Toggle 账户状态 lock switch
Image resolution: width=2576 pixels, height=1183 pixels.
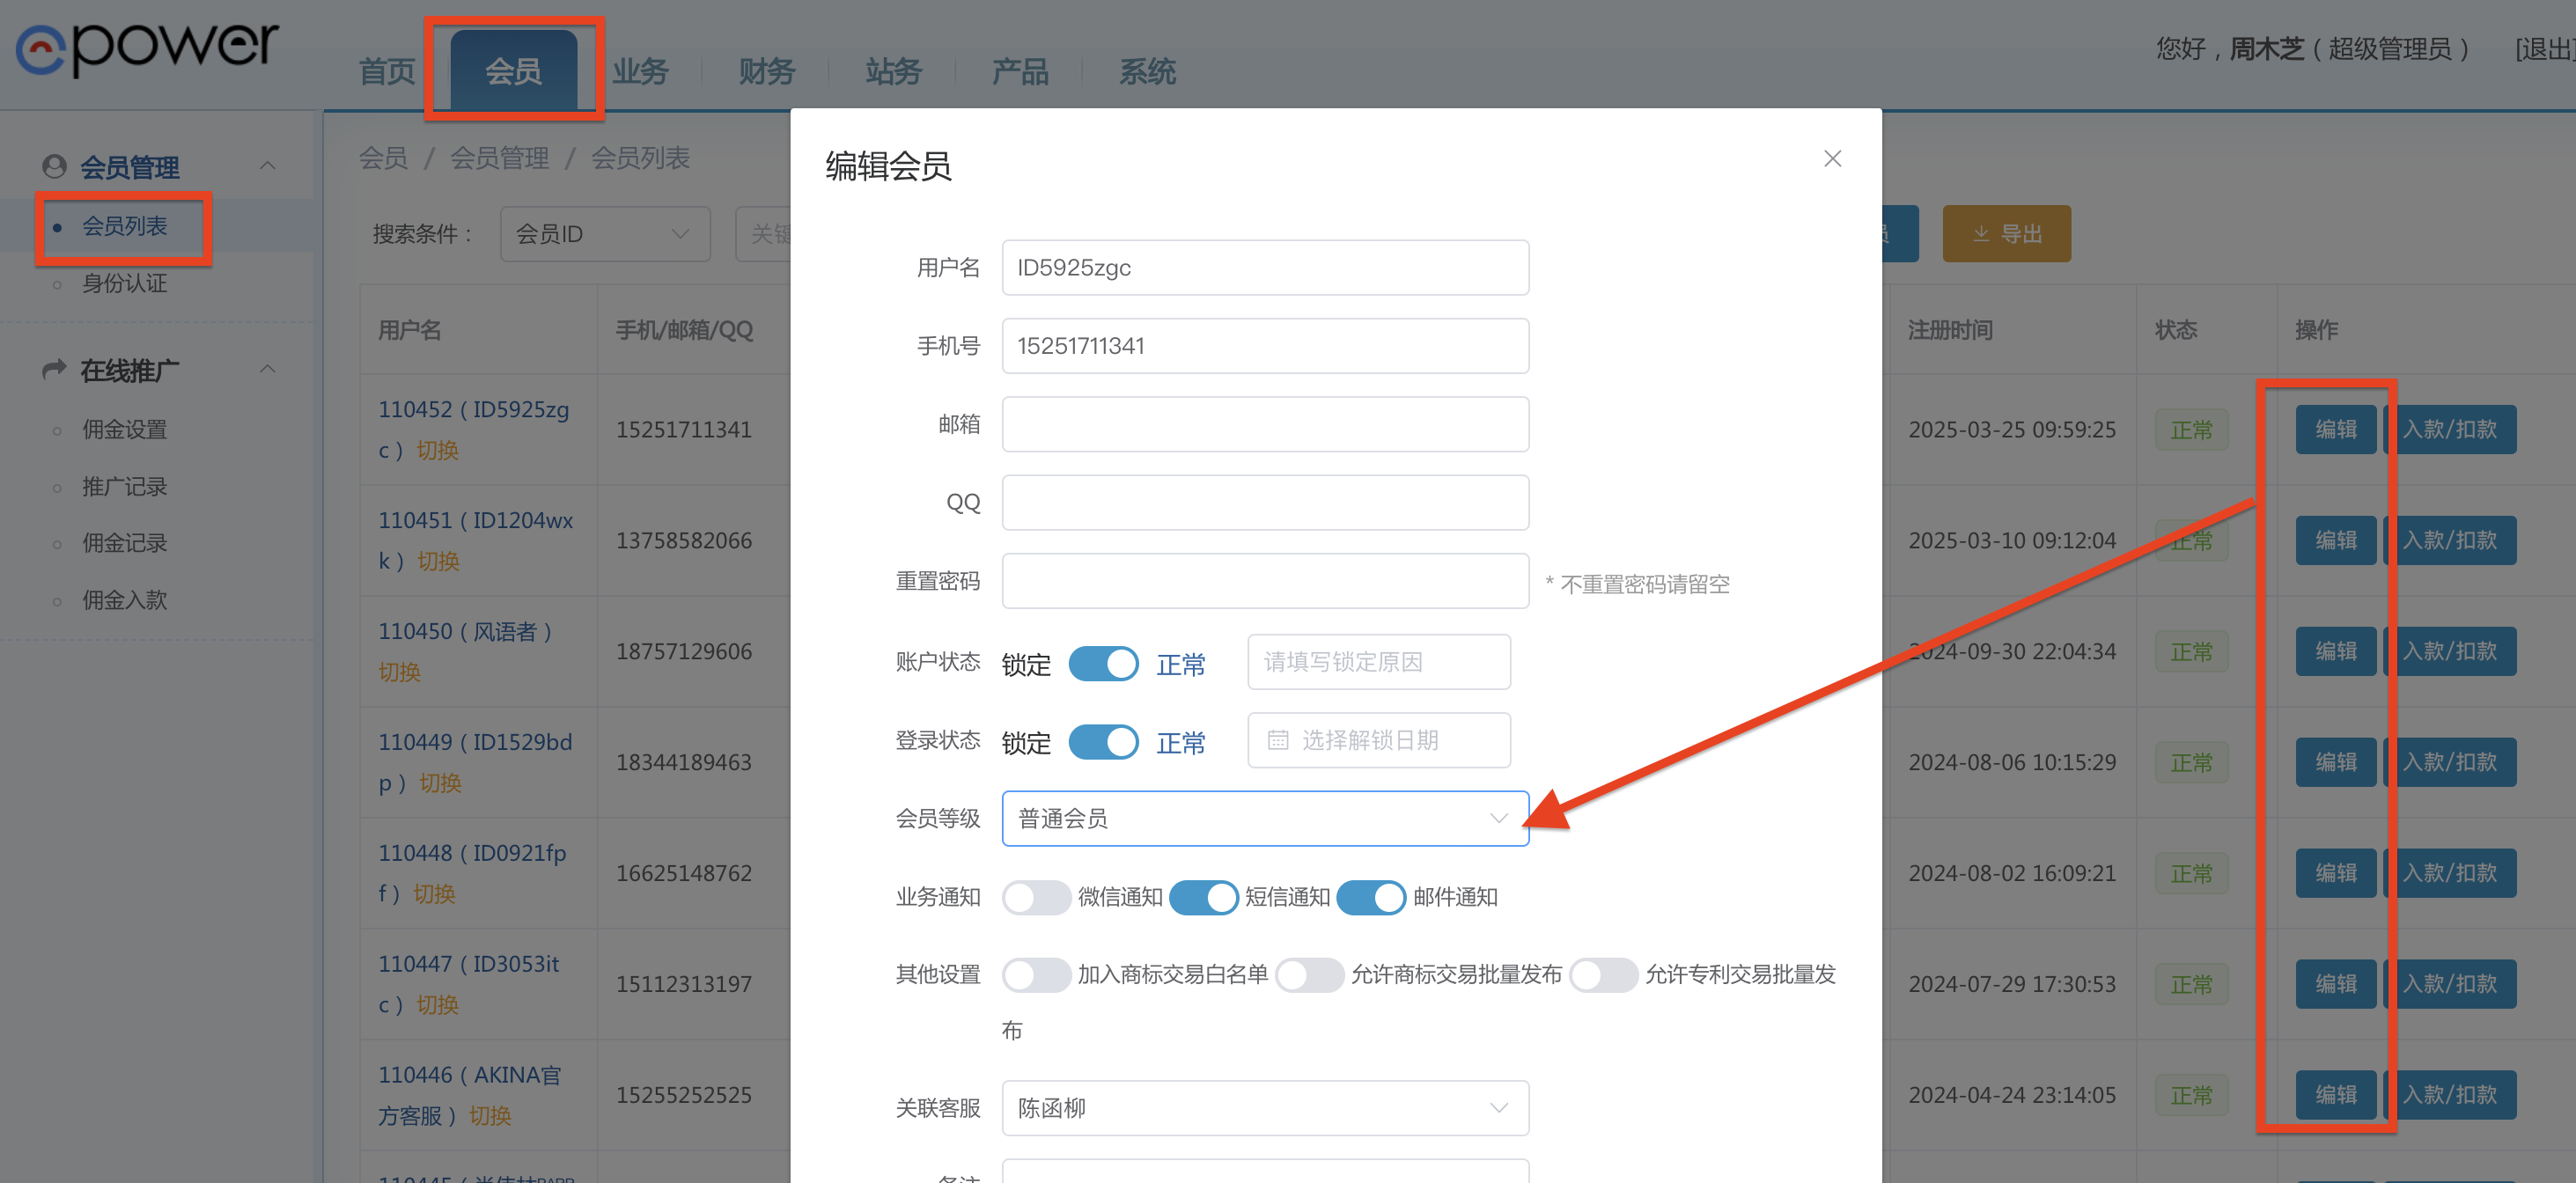point(1103,663)
